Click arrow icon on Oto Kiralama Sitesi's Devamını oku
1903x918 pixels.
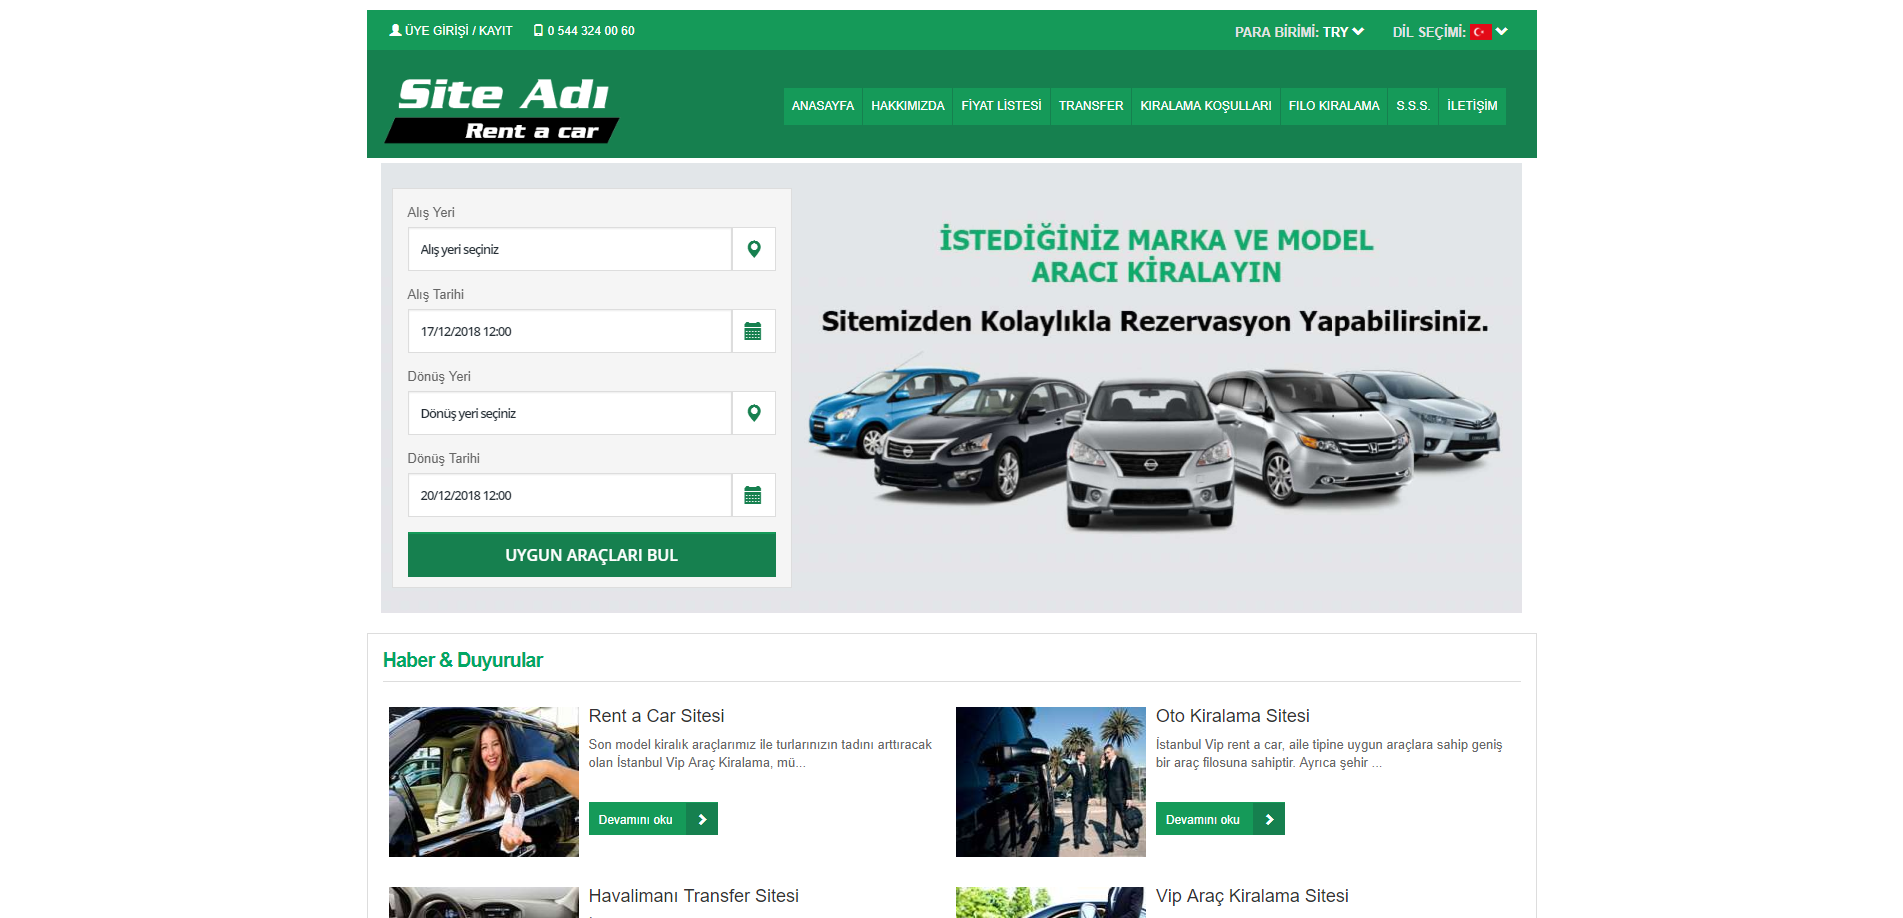[x=1269, y=819]
